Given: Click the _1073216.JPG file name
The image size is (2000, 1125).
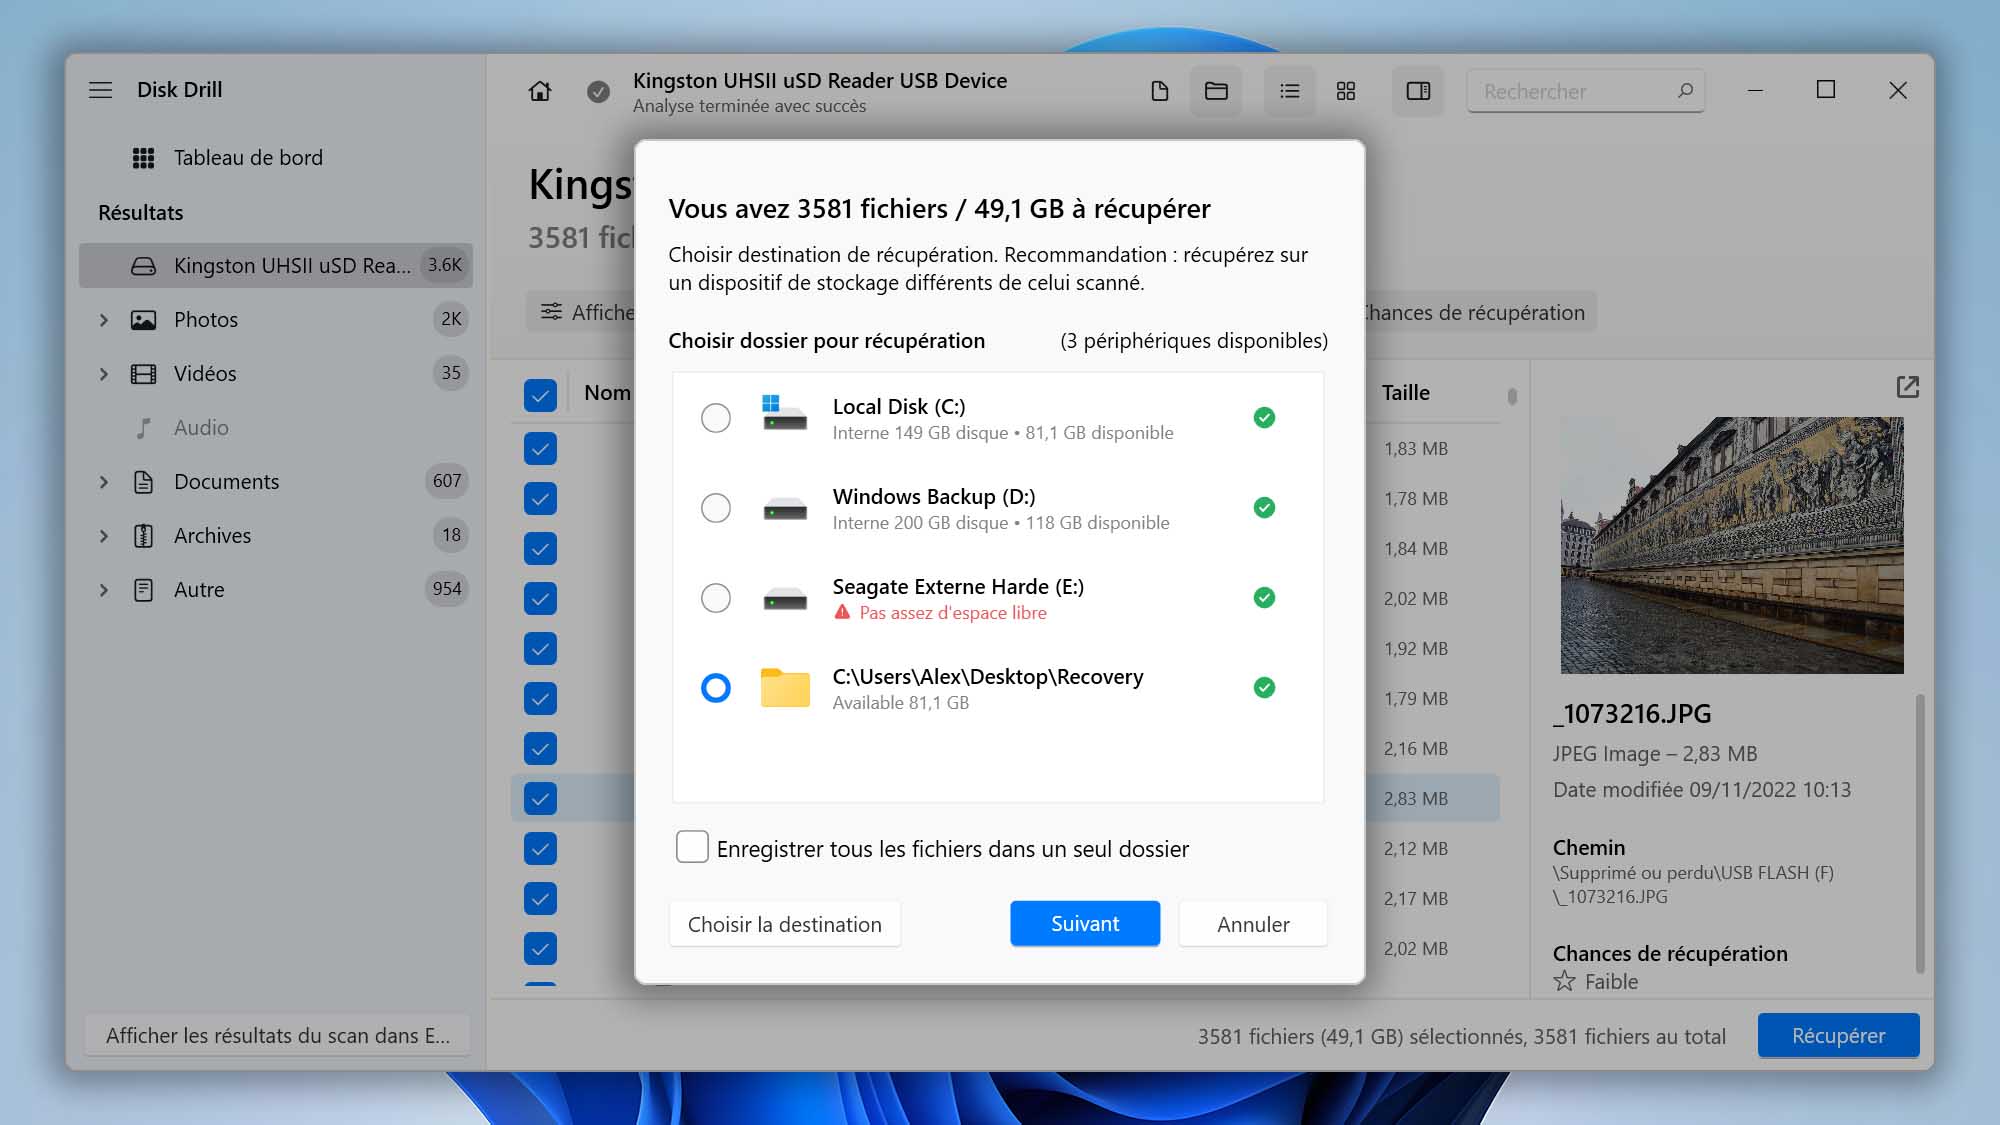Looking at the screenshot, I should (1632, 714).
